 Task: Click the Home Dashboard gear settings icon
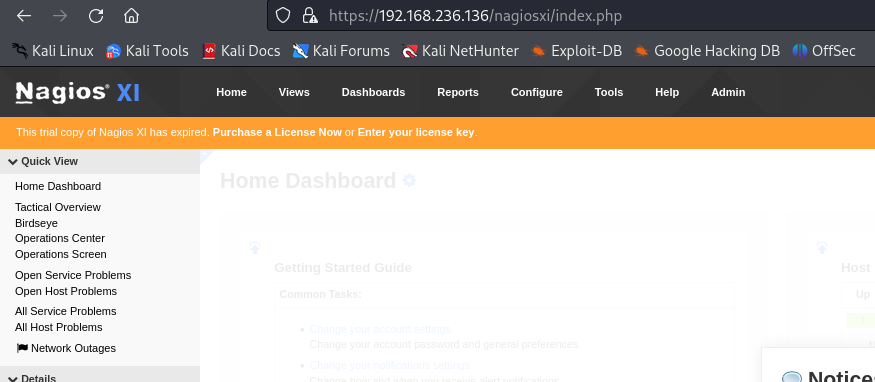coord(410,181)
